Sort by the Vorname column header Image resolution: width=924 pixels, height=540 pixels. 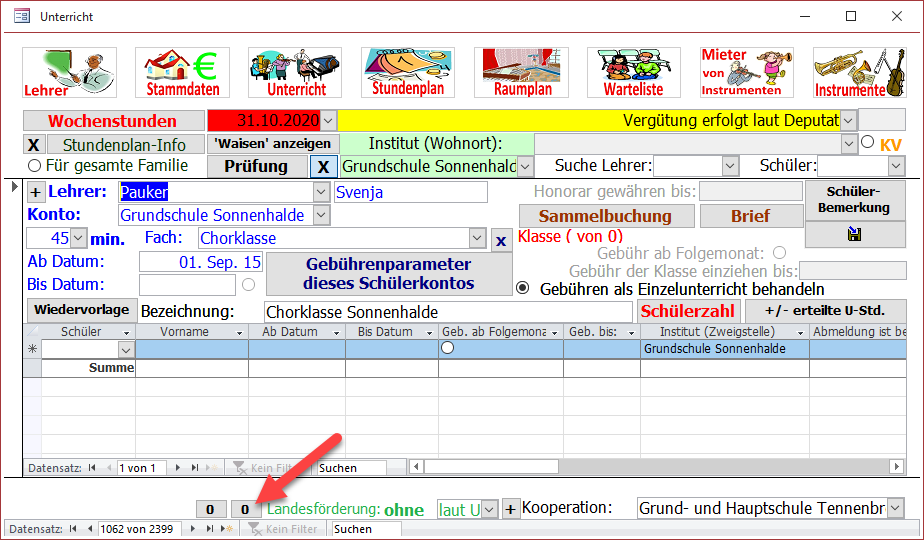185,332
